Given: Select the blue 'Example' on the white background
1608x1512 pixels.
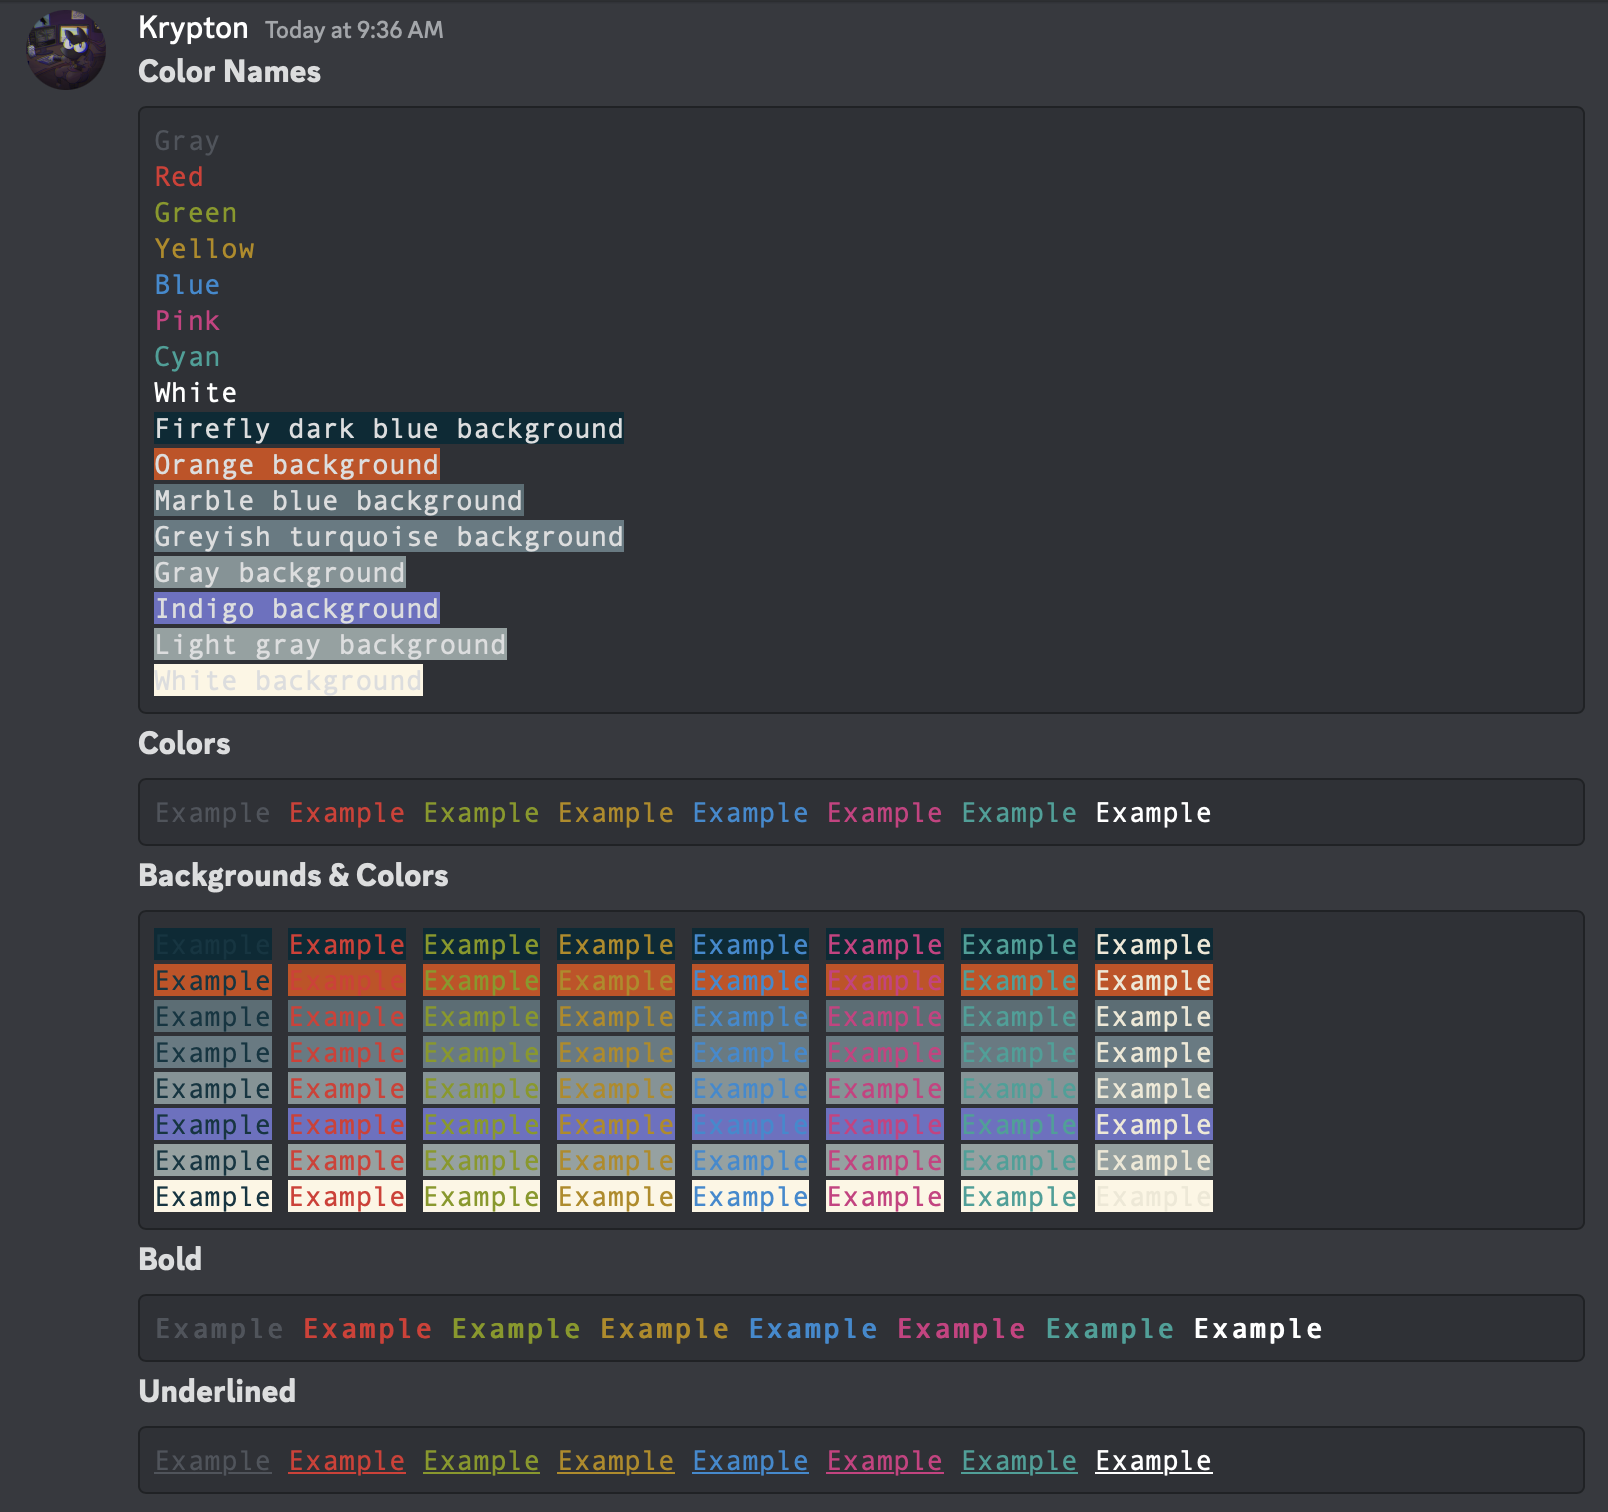Looking at the screenshot, I should 750,1197.
